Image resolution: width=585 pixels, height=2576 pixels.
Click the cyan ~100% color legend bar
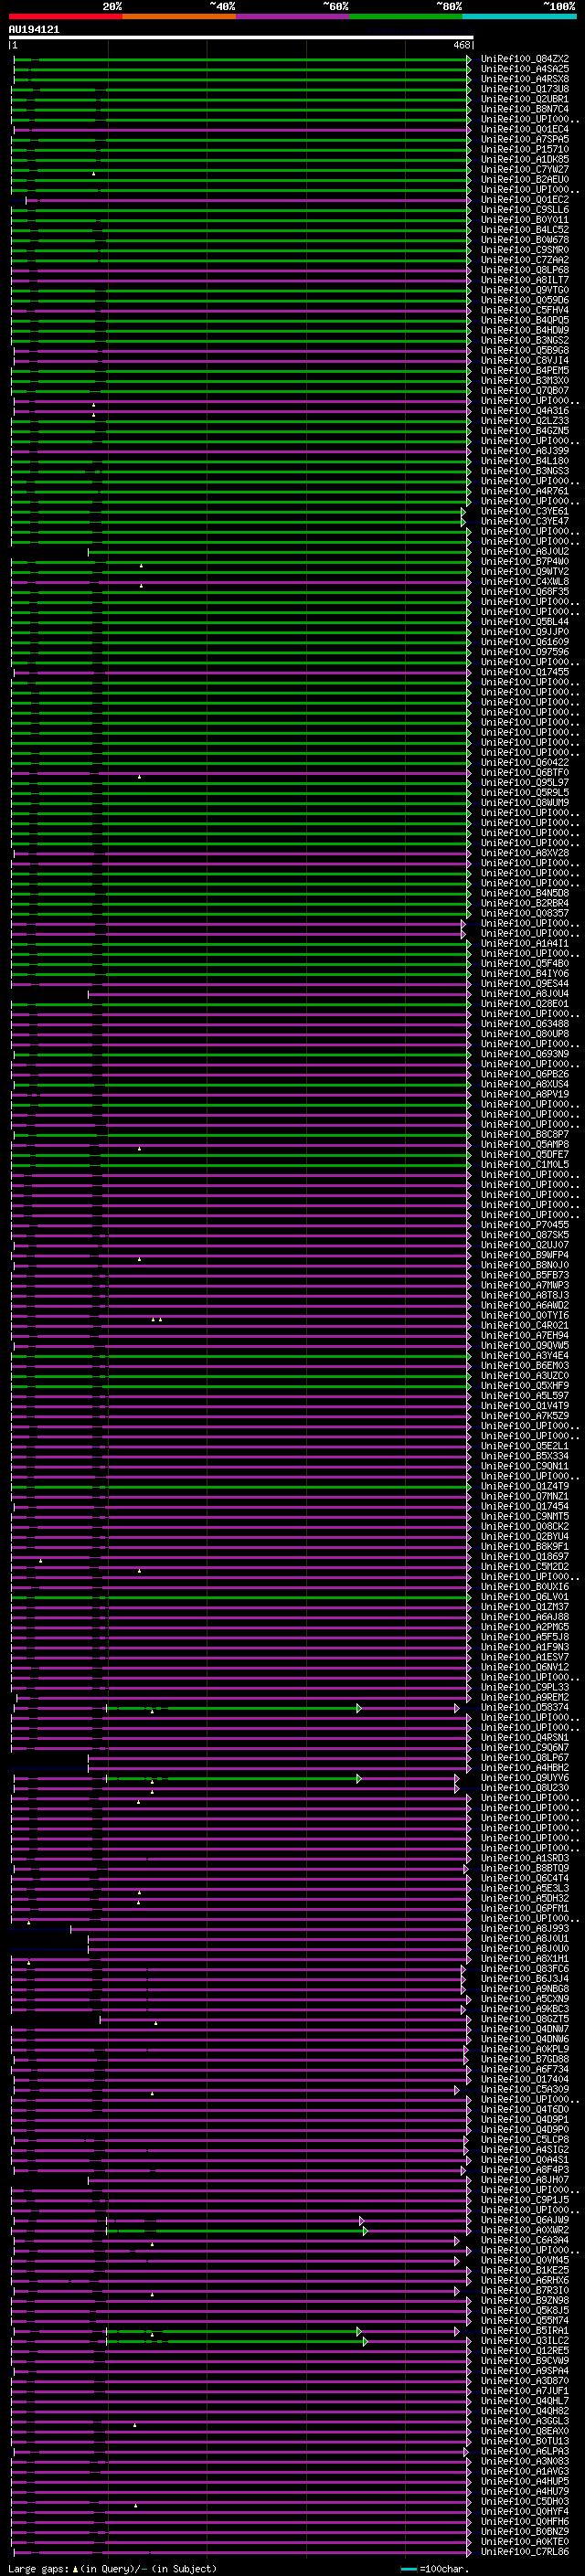pyautogui.click(x=519, y=16)
